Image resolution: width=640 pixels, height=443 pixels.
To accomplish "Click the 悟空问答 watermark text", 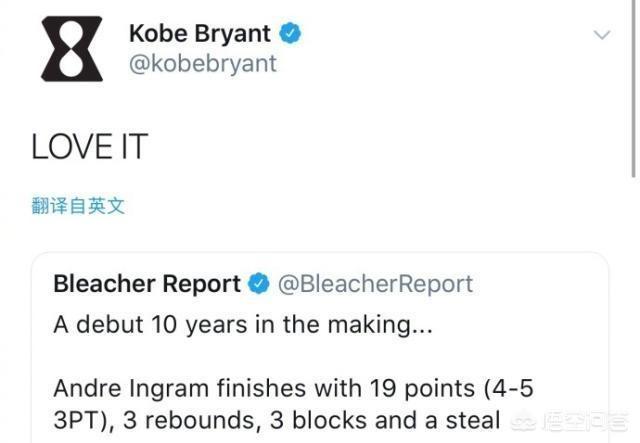I will click(x=592, y=421).
